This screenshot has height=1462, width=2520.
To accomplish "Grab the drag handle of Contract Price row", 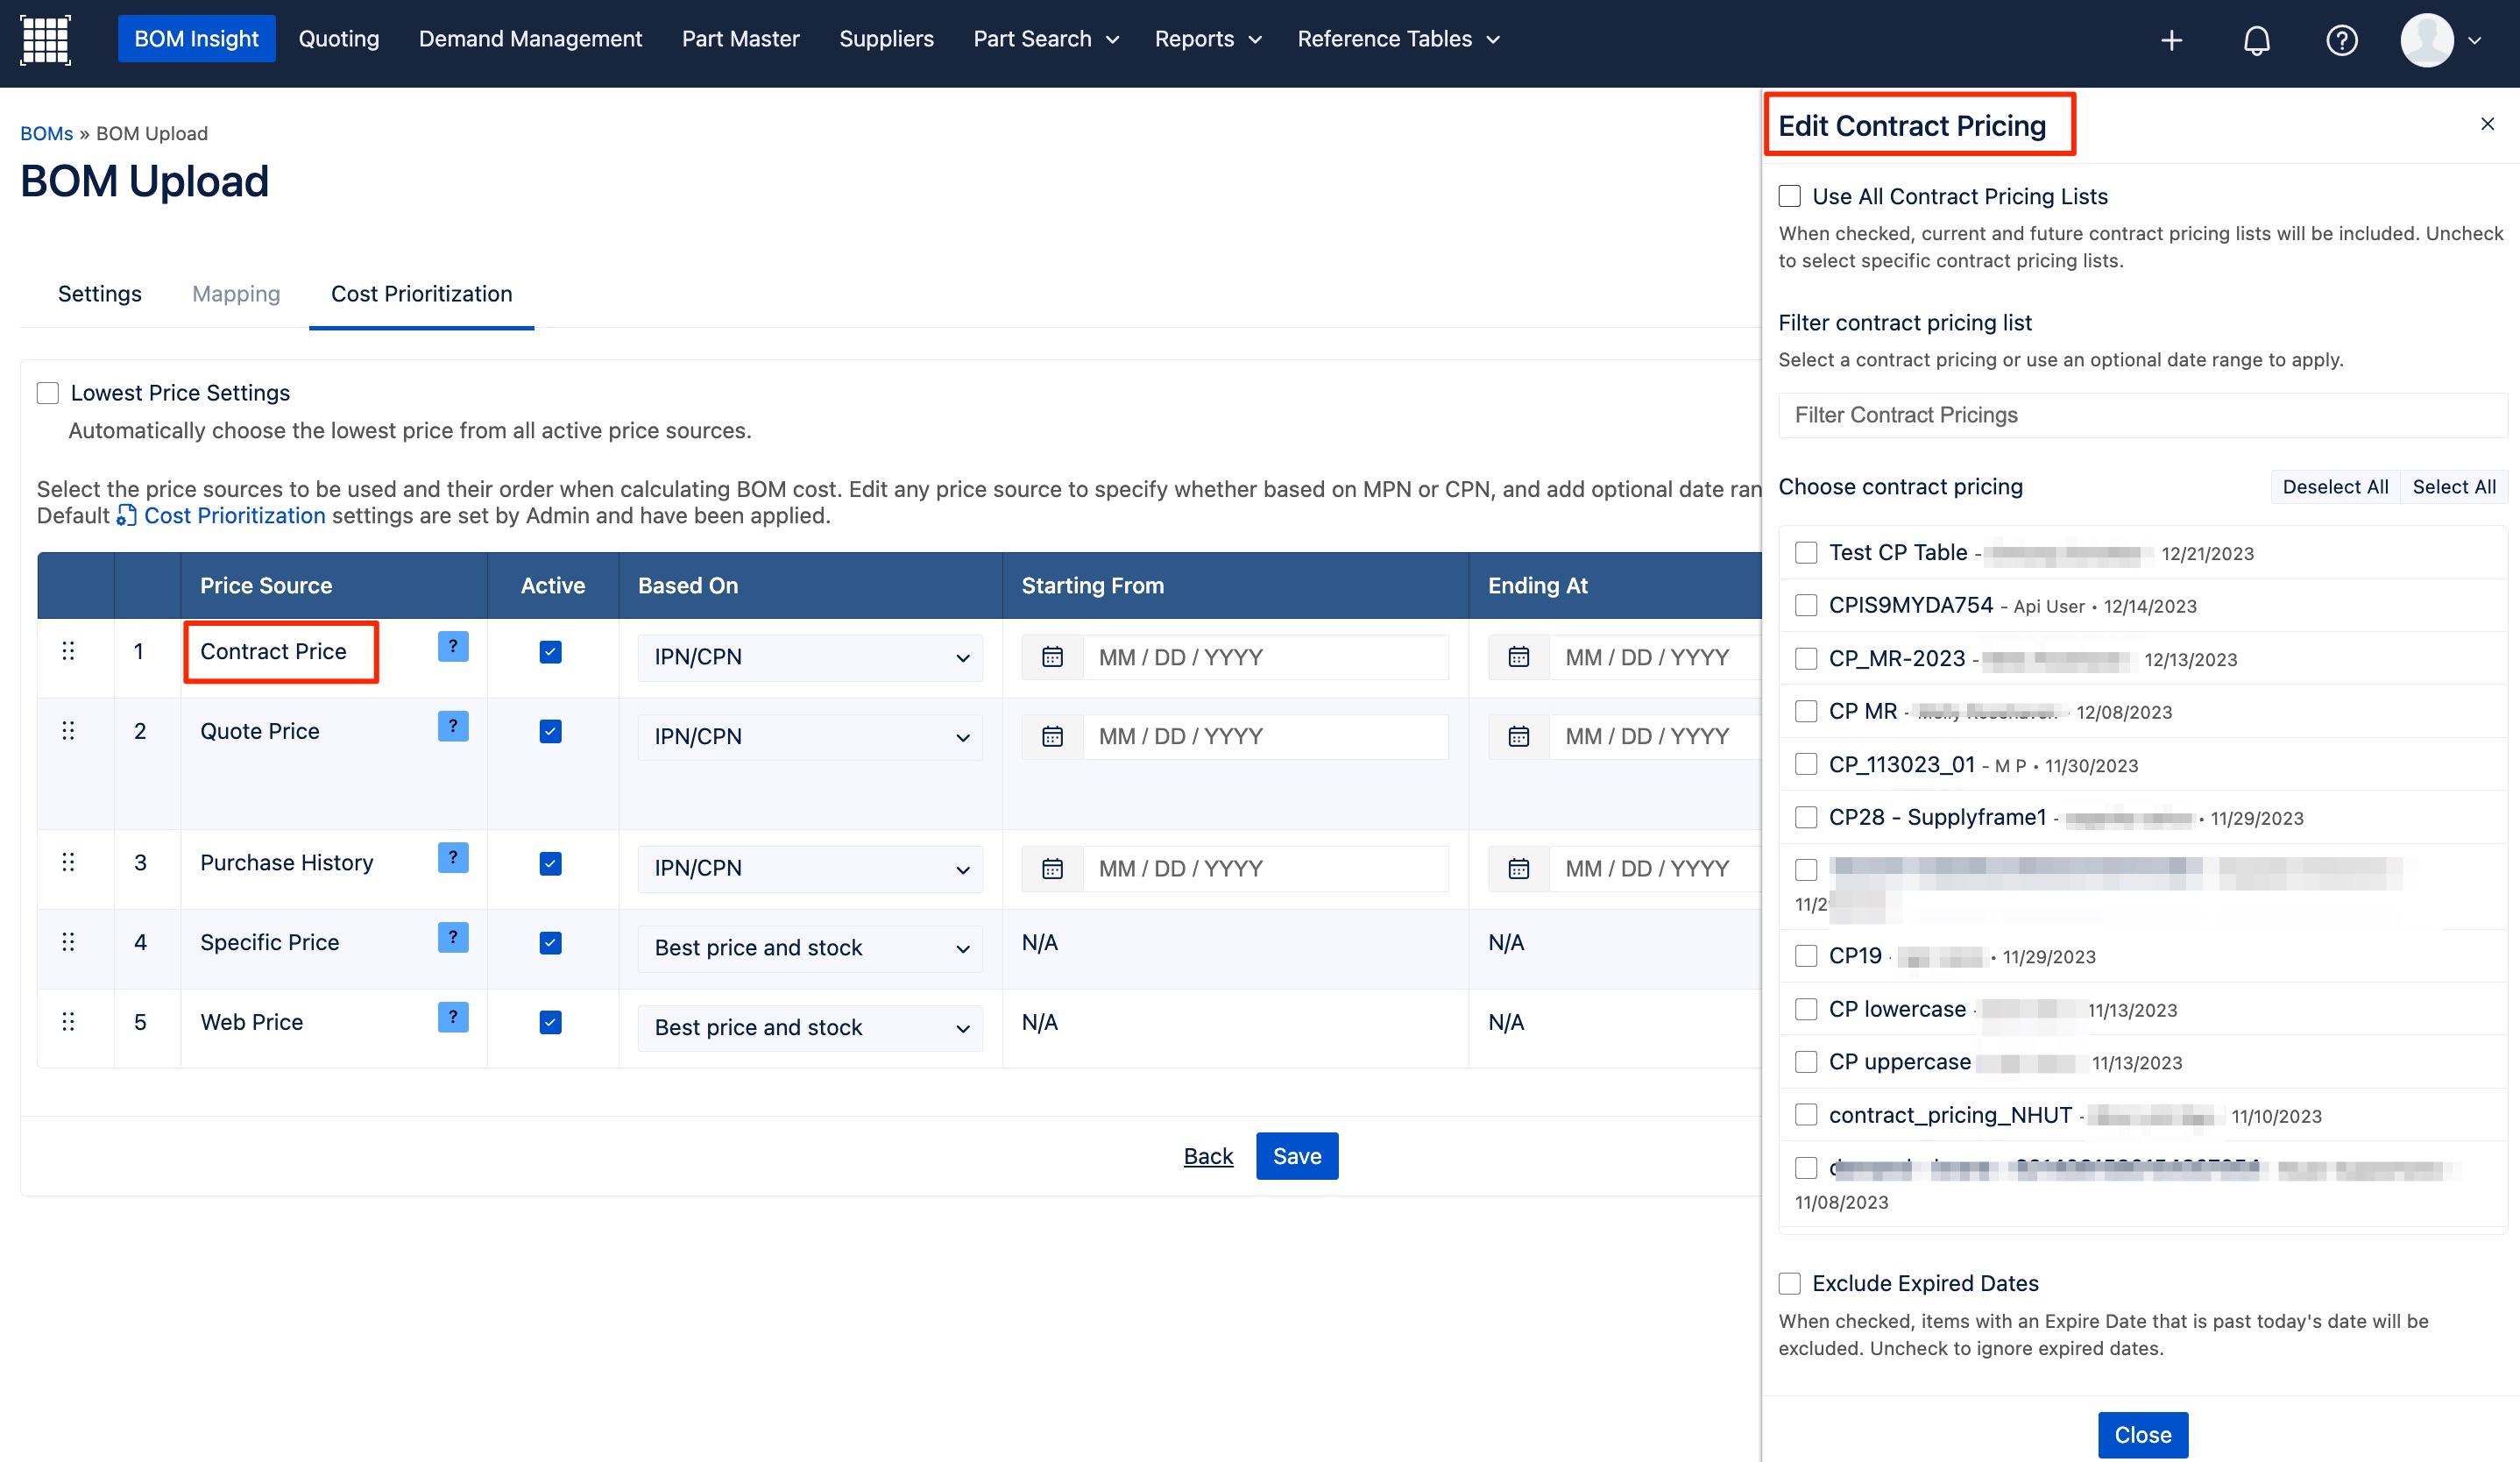I will coord(68,651).
